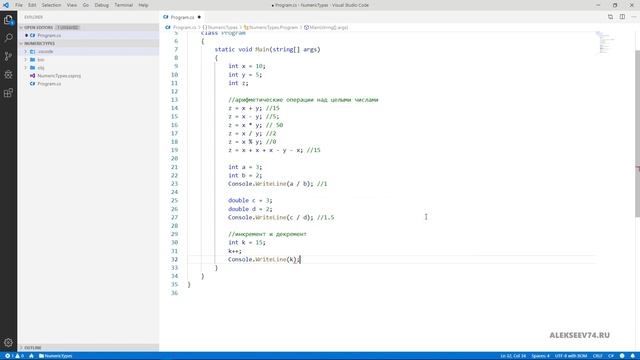640x360 pixels.
Task: Click the Open Changes icon in editor toolbar
Action: click(x=610, y=17)
